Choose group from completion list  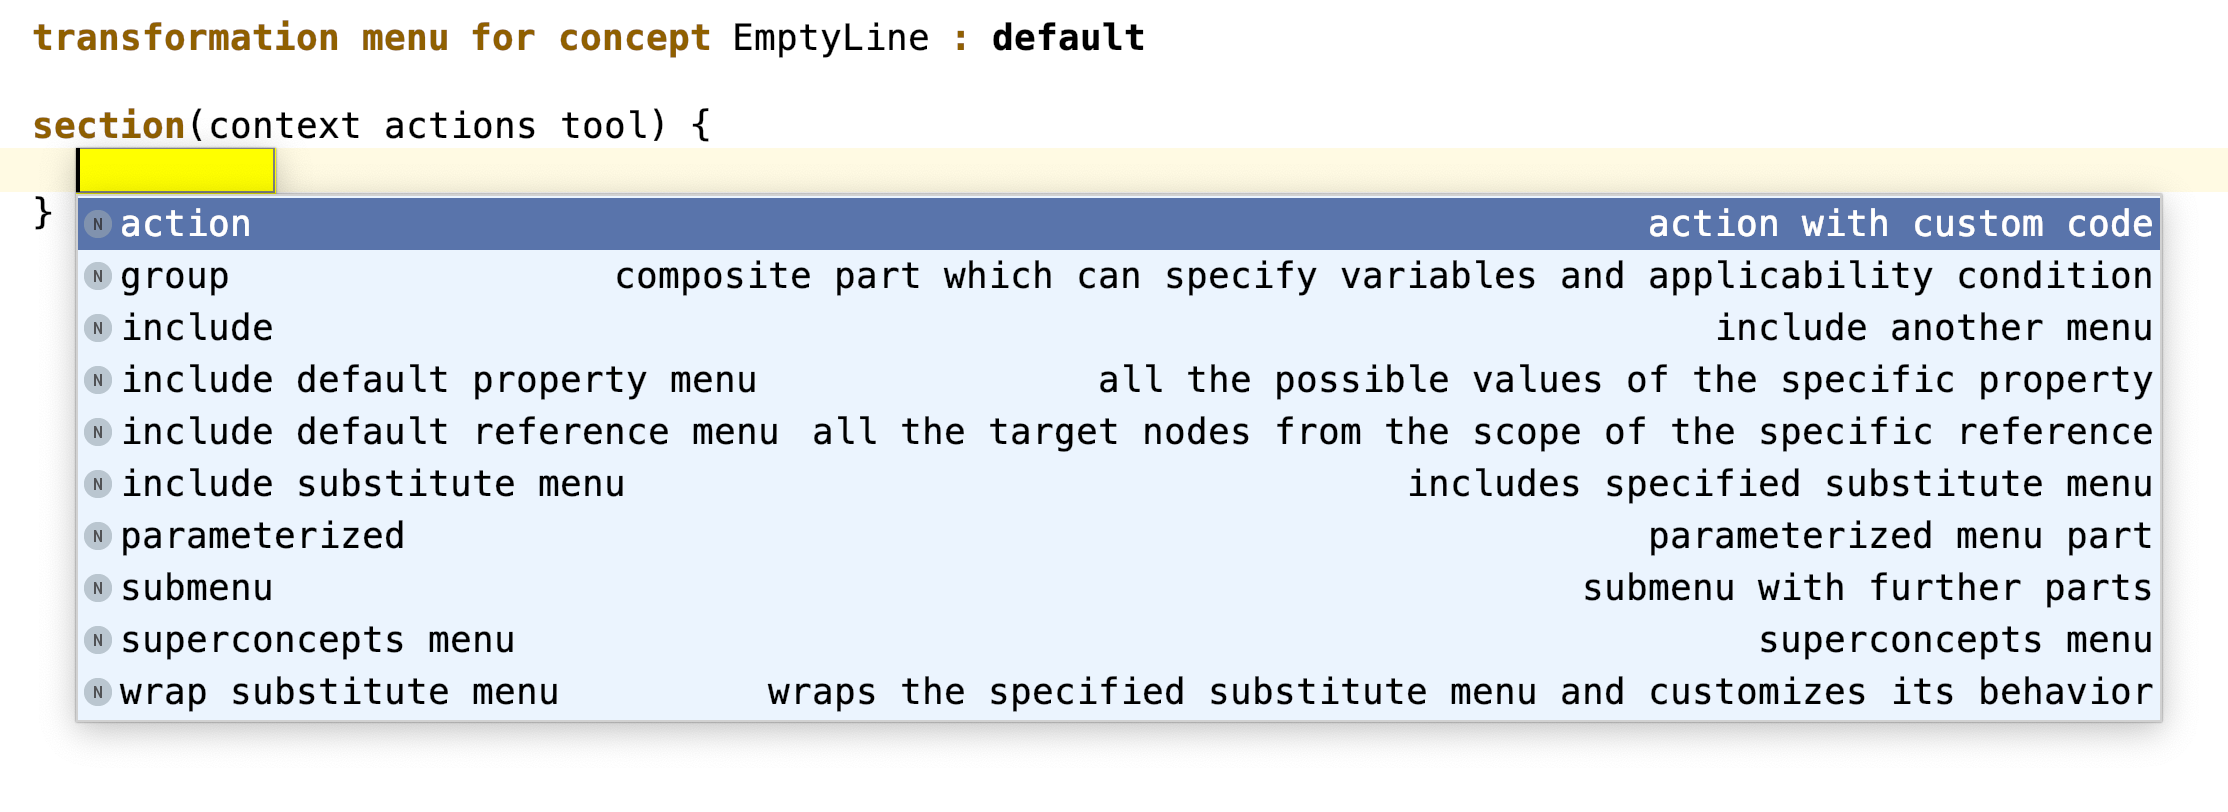[175, 276]
